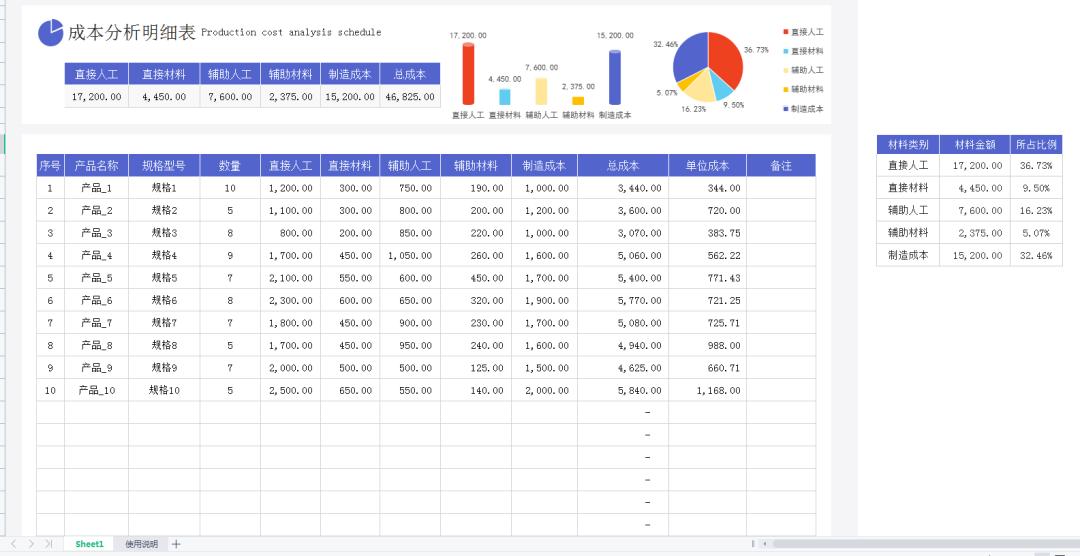Switch to the 使用说明 sheet tab

click(141, 544)
